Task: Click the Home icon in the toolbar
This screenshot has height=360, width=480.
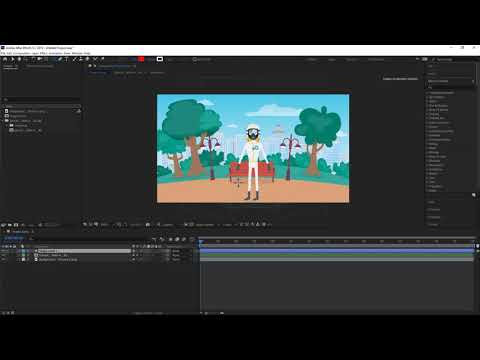Action: (5, 59)
